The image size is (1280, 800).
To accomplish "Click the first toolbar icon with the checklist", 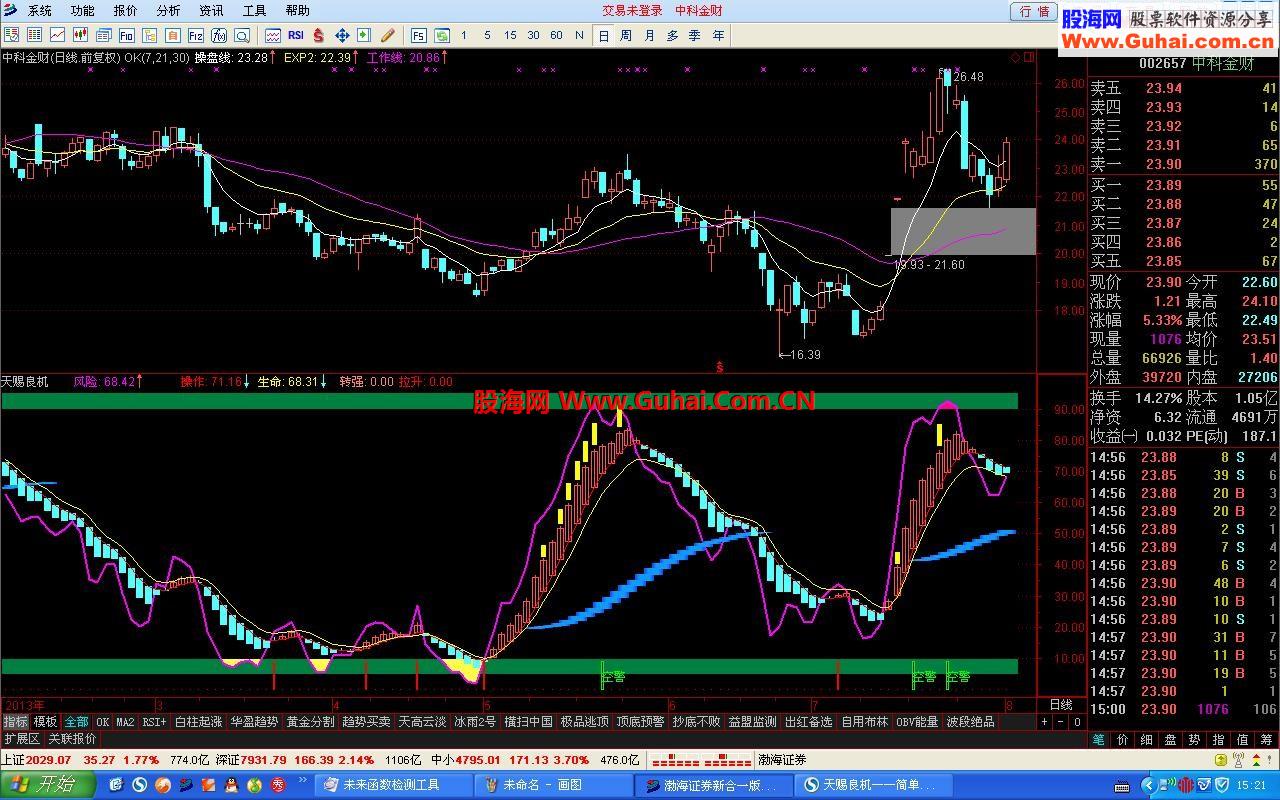I will point(11,35).
